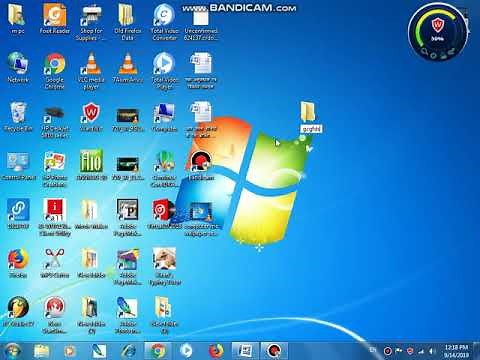Screen dimensions: 480x360
Task: Open the Foxit Reader desktop shortcut
Action: click(55, 18)
